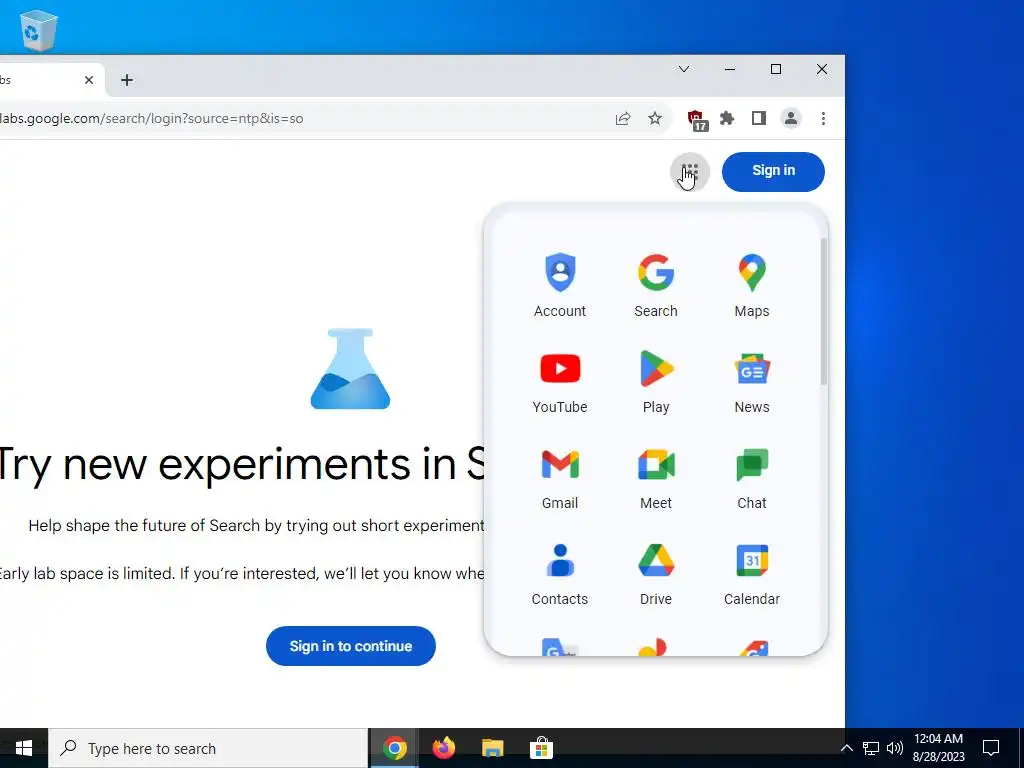1024x768 pixels.
Task: Open Windows Start menu
Action: pos(24,748)
